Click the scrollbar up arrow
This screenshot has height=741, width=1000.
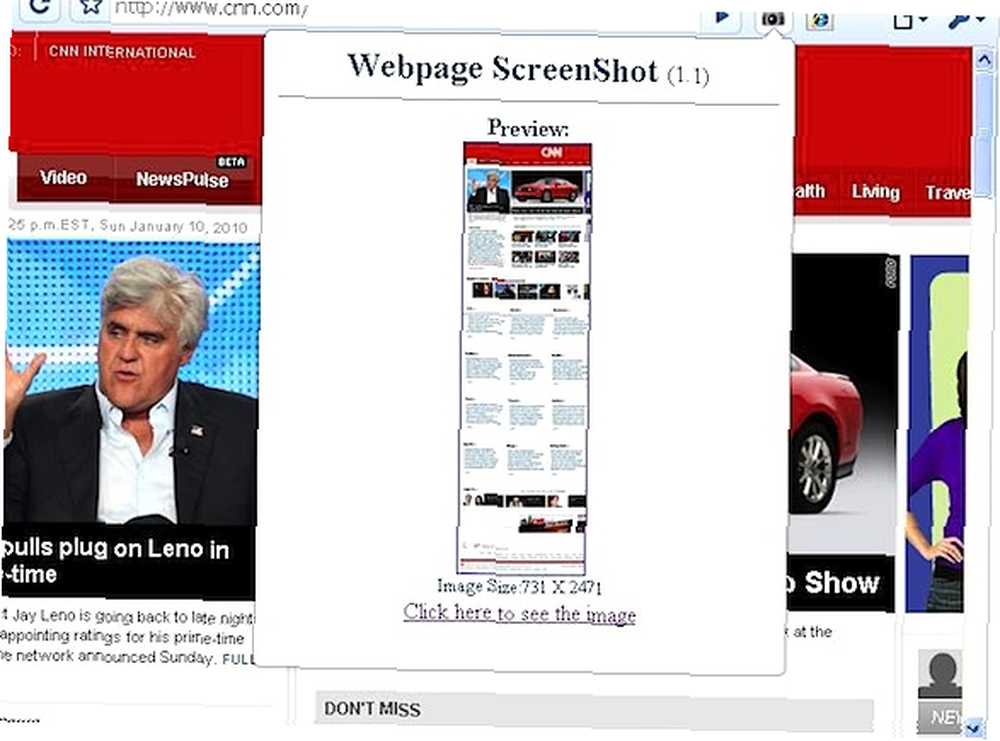point(983,60)
